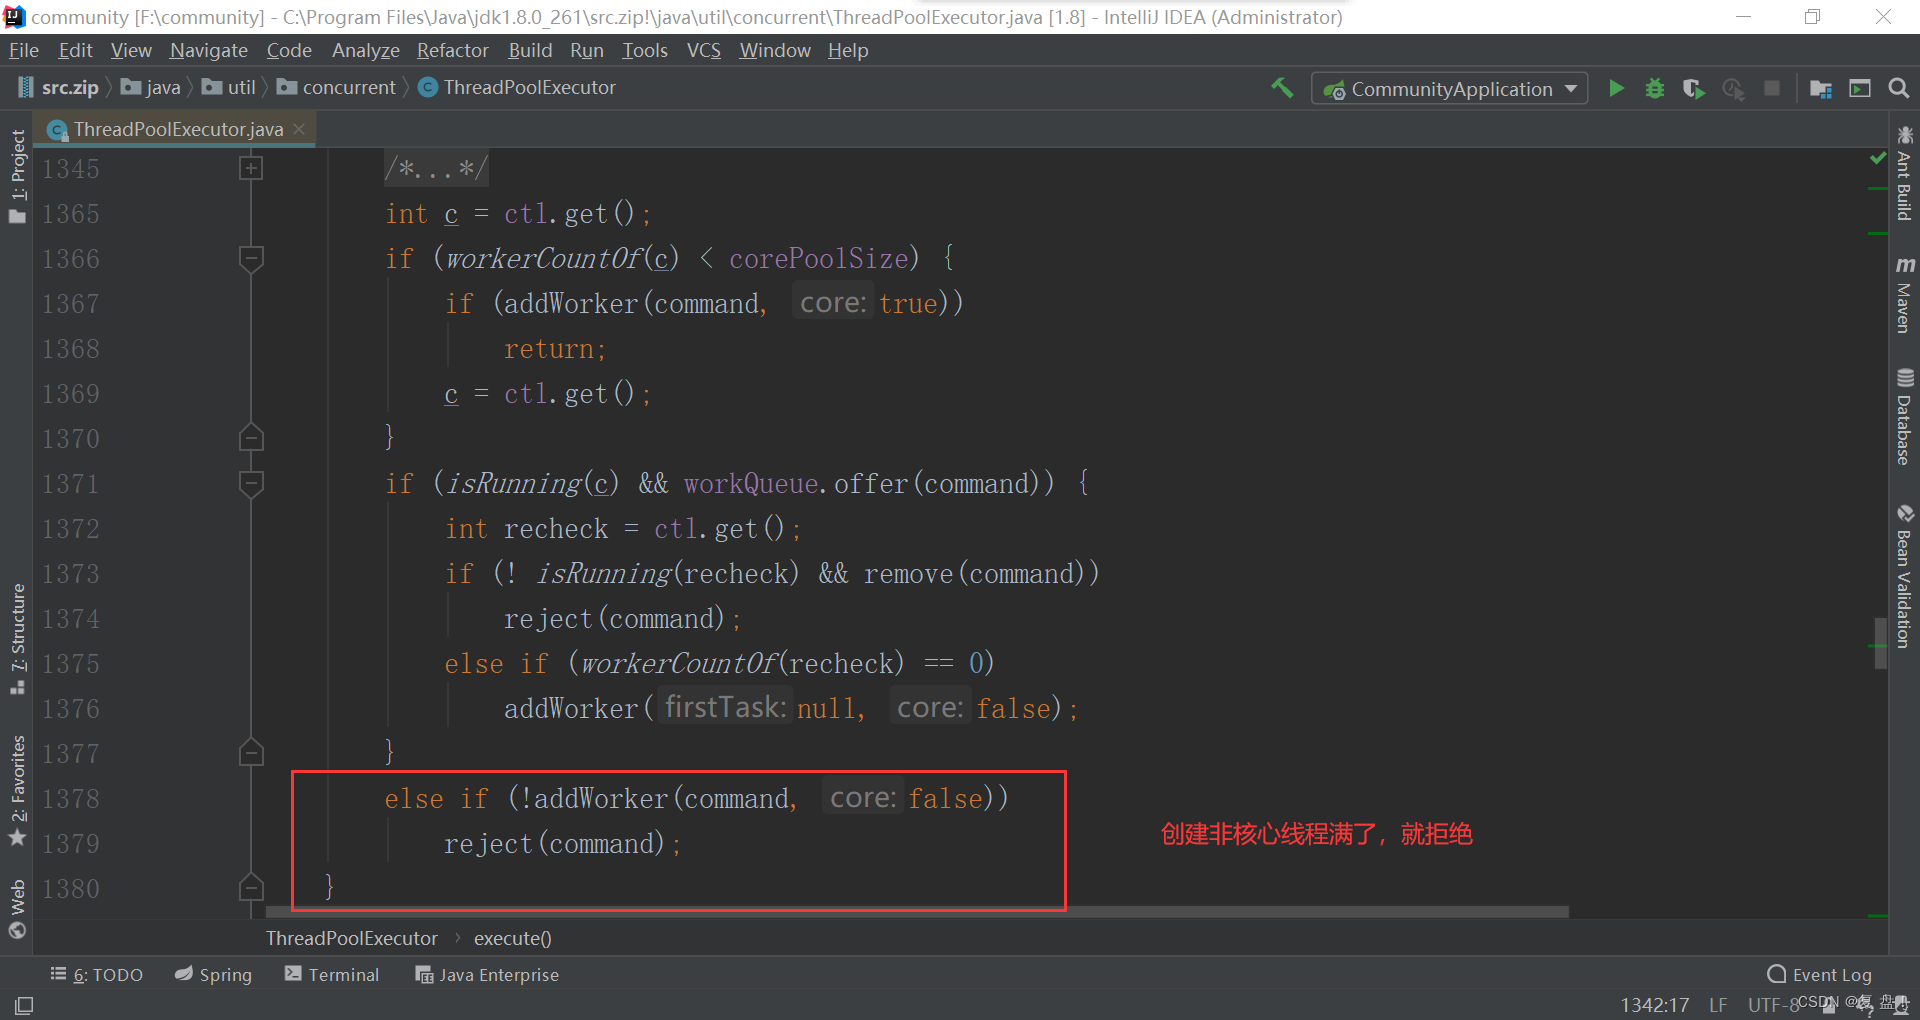The width and height of the screenshot is (1920, 1020).
Task: Open the Refactor menu
Action: tap(453, 50)
